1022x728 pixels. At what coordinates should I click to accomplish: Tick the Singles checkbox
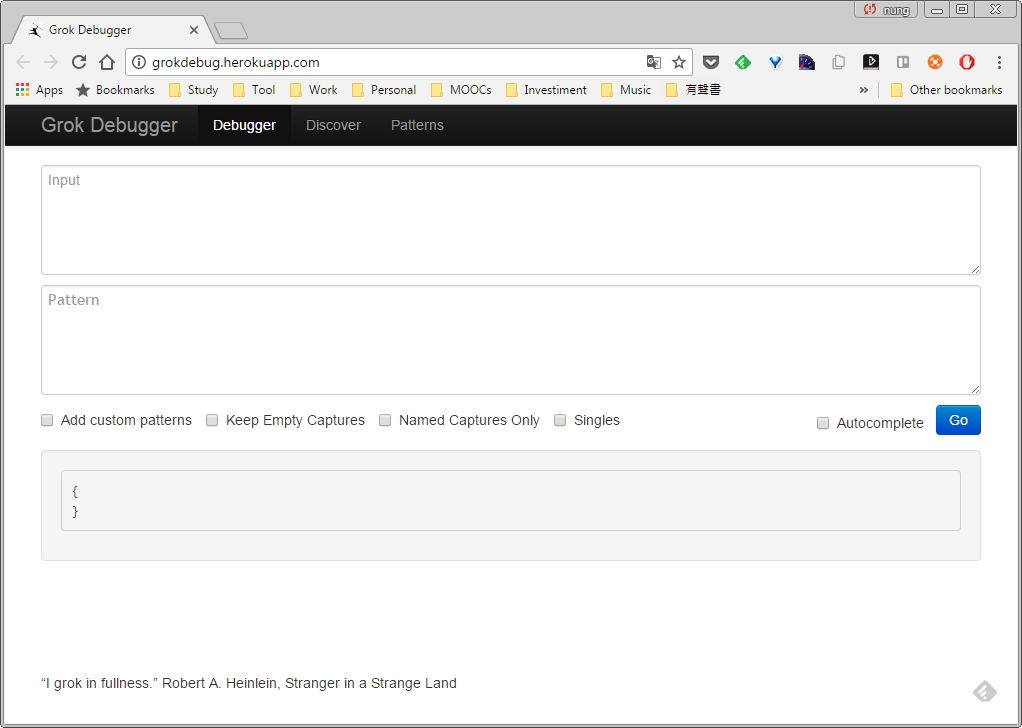[x=560, y=420]
